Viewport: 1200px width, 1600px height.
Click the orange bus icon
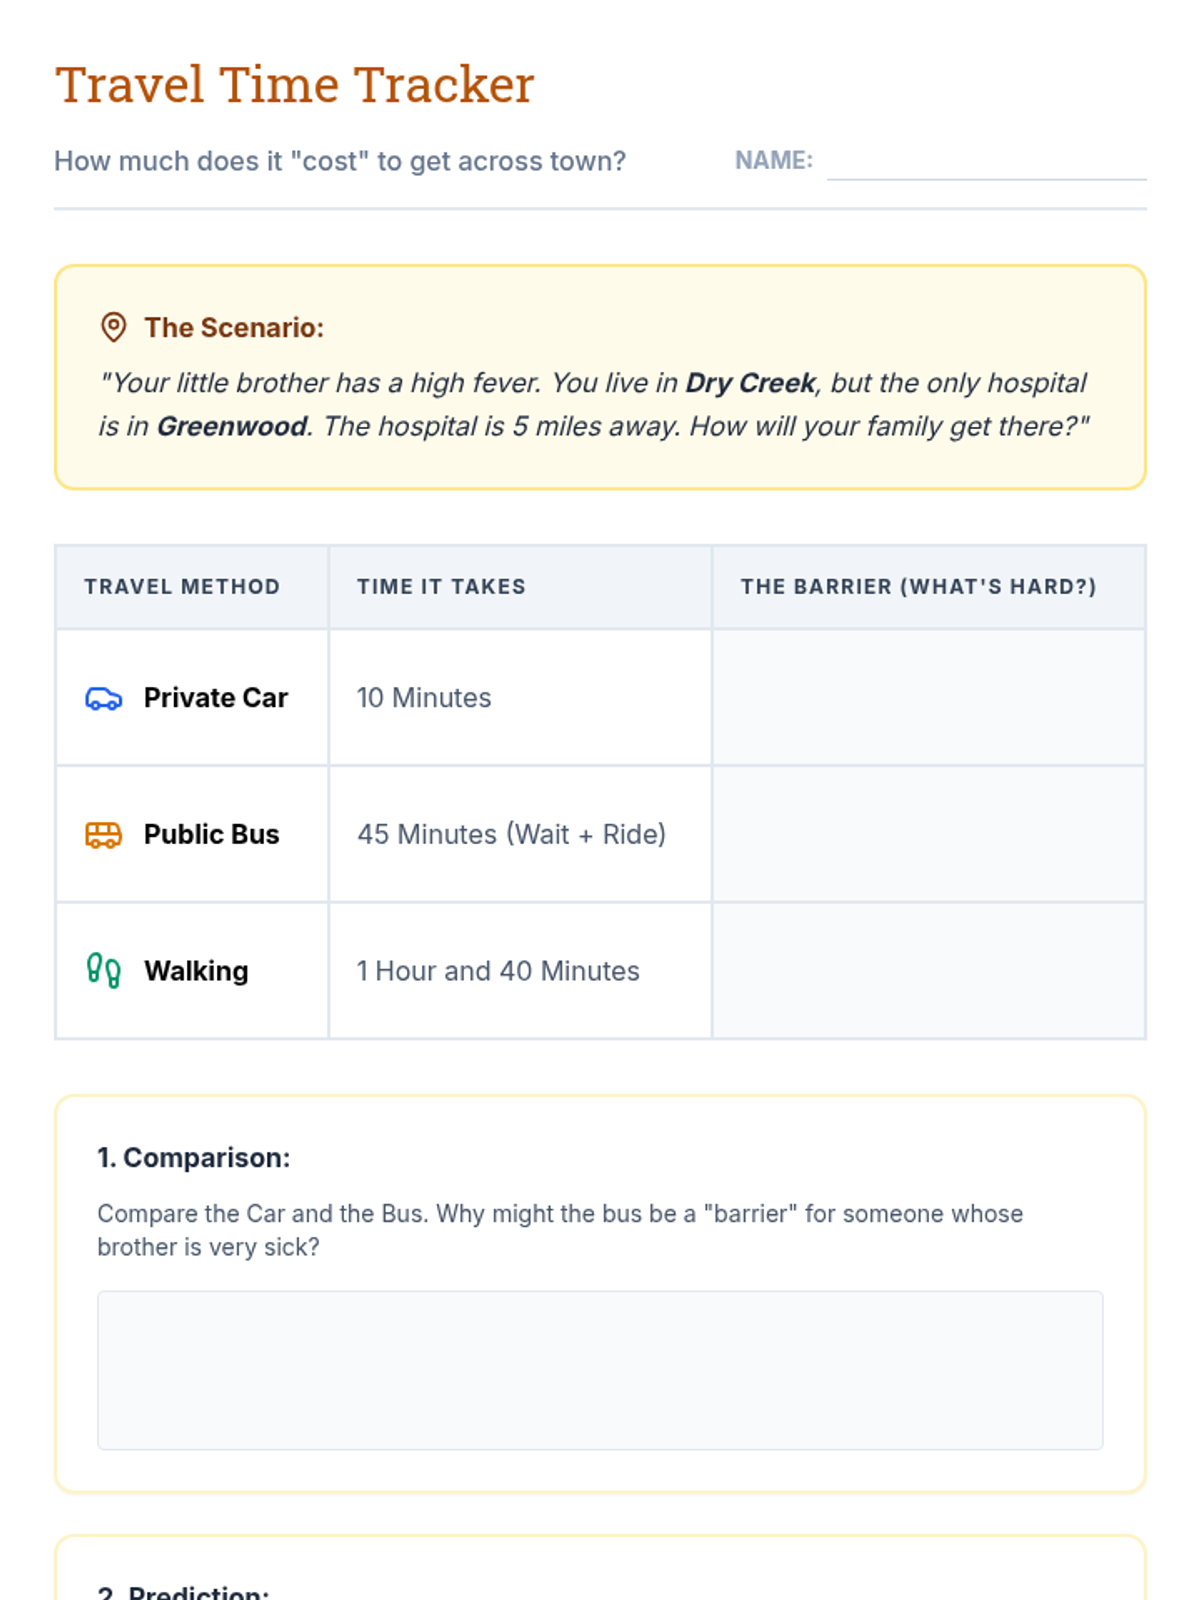[104, 835]
